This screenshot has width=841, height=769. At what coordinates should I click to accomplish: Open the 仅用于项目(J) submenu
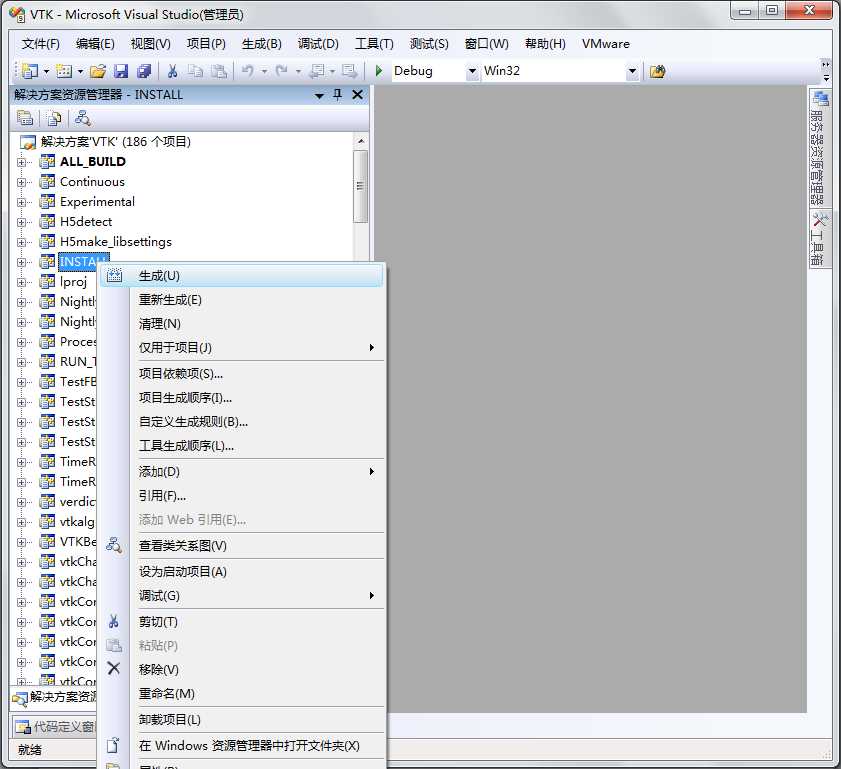click(x=242, y=347)
